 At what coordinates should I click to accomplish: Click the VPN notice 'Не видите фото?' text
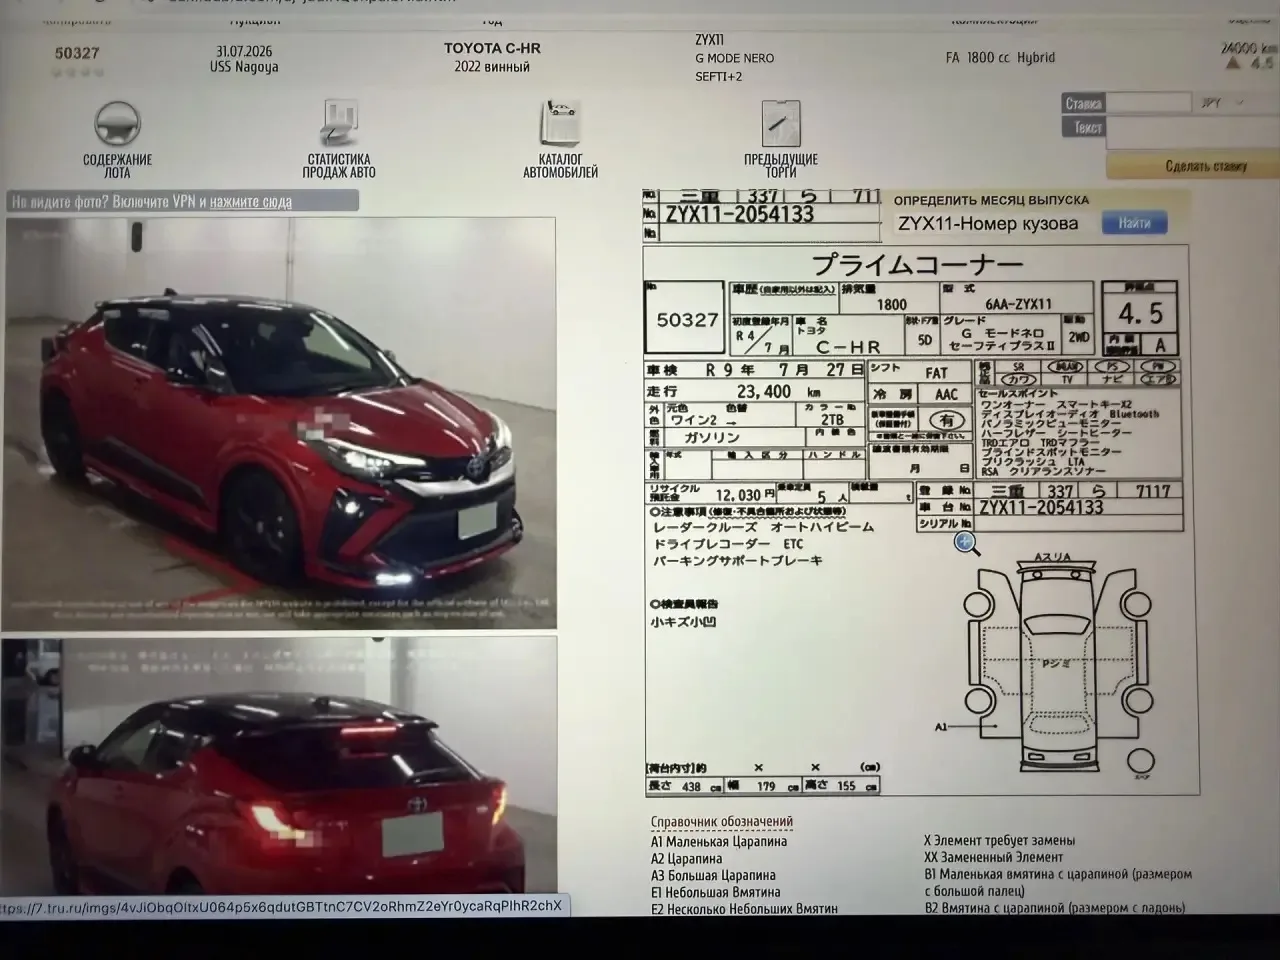point(59,201)
